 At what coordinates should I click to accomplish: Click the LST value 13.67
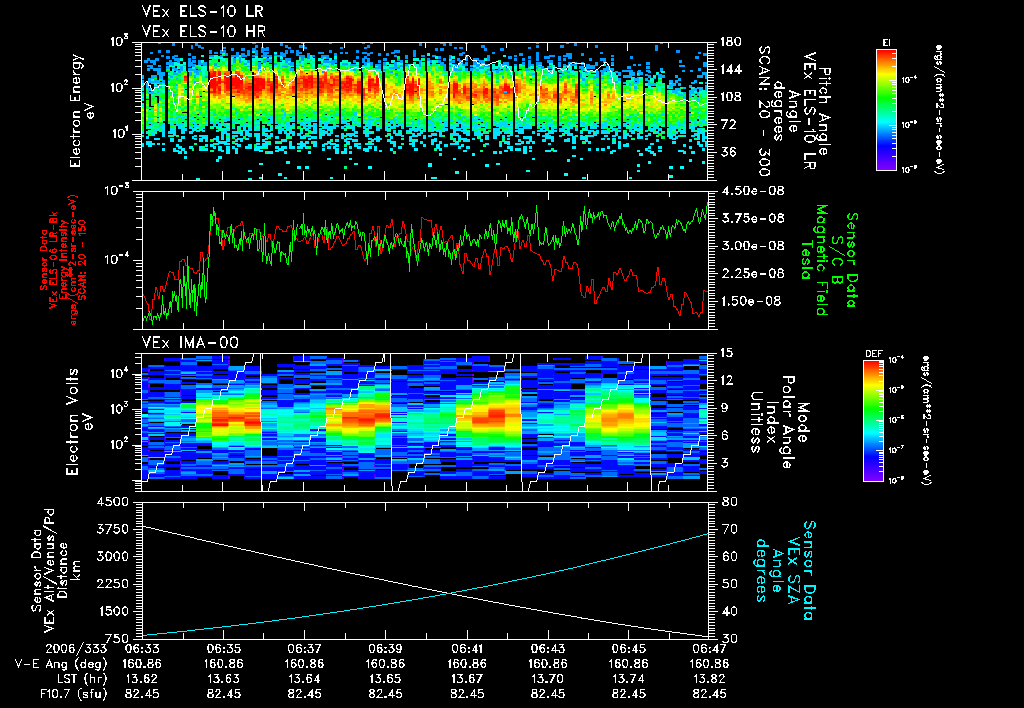(x=467, y=679)
